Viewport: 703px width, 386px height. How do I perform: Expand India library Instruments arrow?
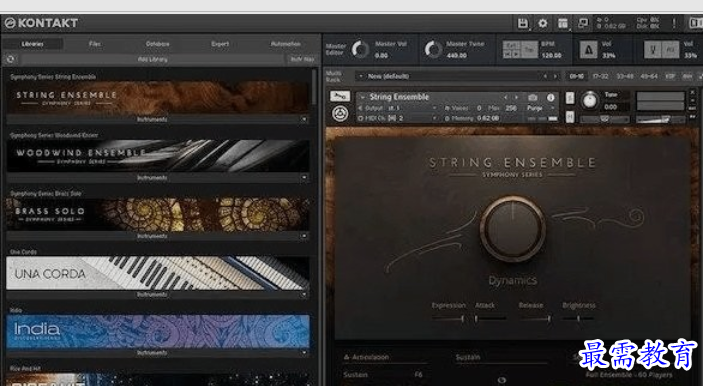[304, 353]
